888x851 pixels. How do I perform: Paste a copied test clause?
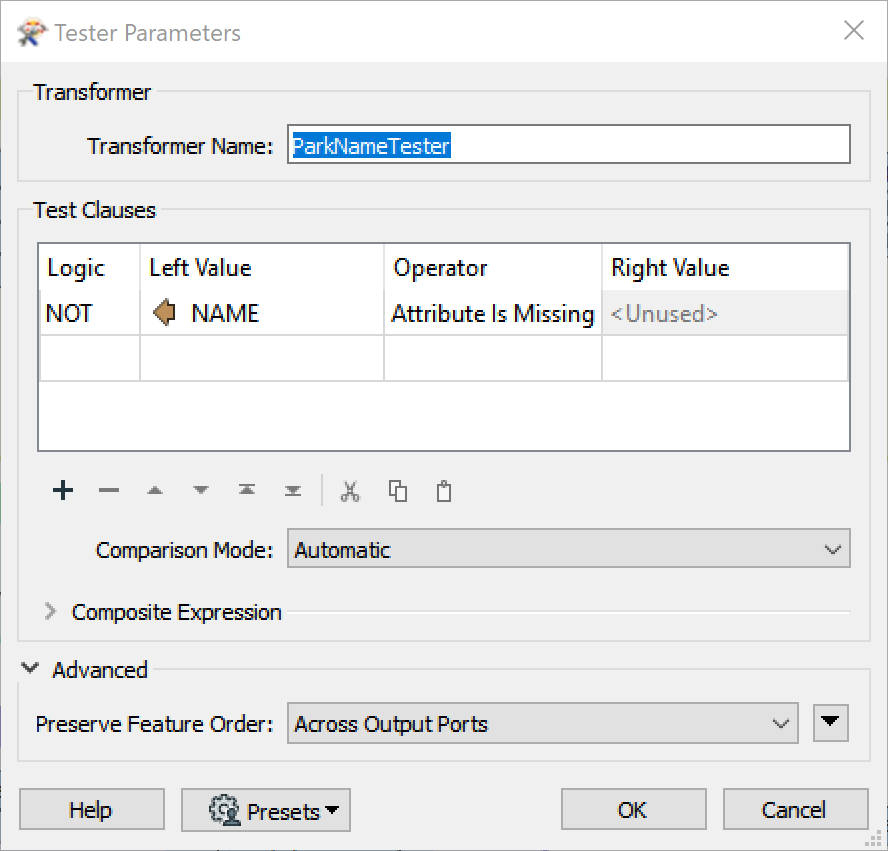(443, 490)
